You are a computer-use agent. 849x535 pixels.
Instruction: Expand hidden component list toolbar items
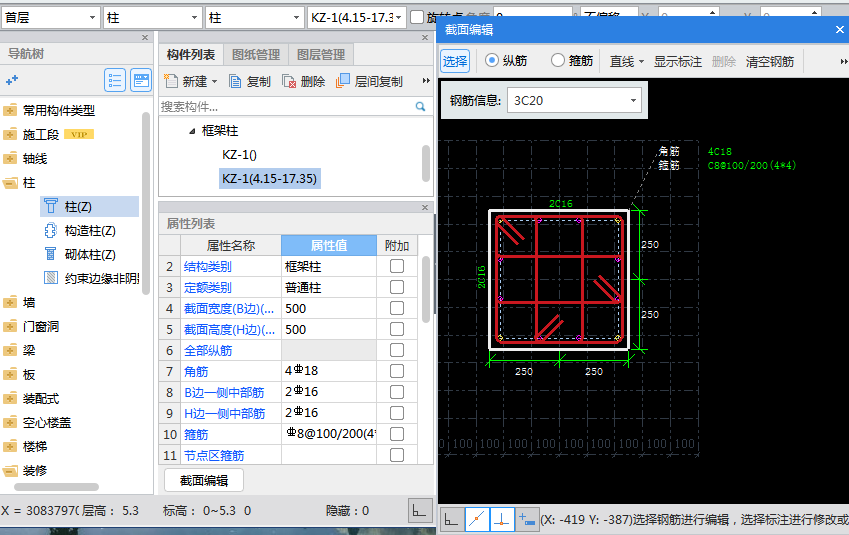pos(426,81)
